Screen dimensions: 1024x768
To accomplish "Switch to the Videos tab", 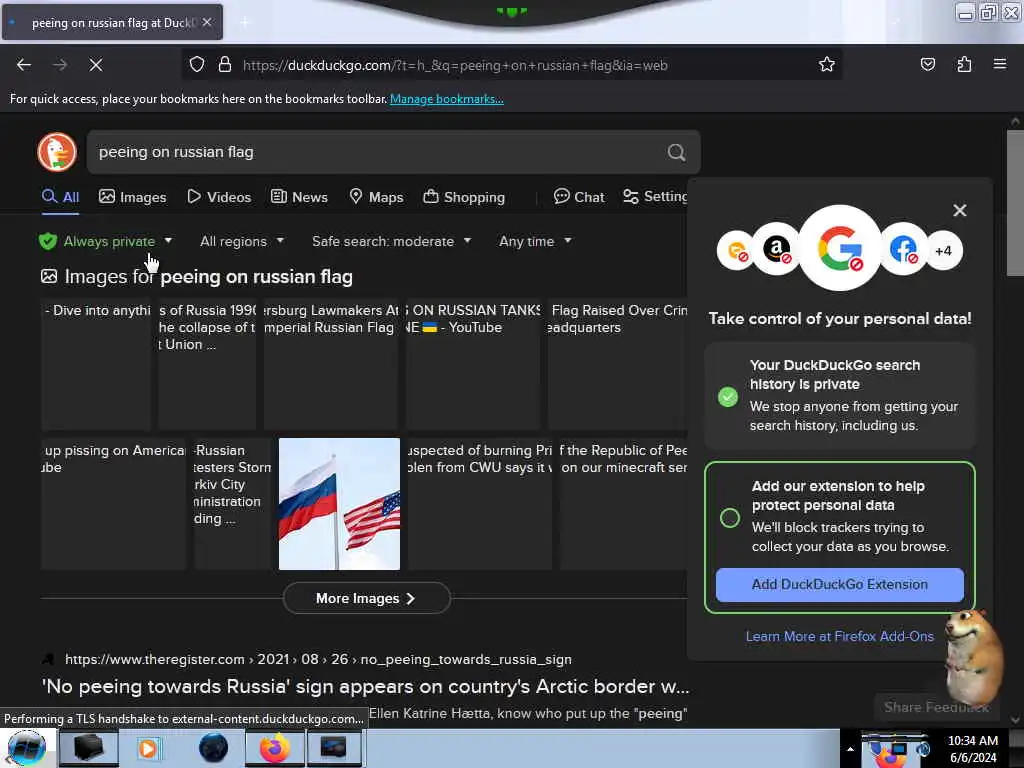I will [x=219, y=197].
